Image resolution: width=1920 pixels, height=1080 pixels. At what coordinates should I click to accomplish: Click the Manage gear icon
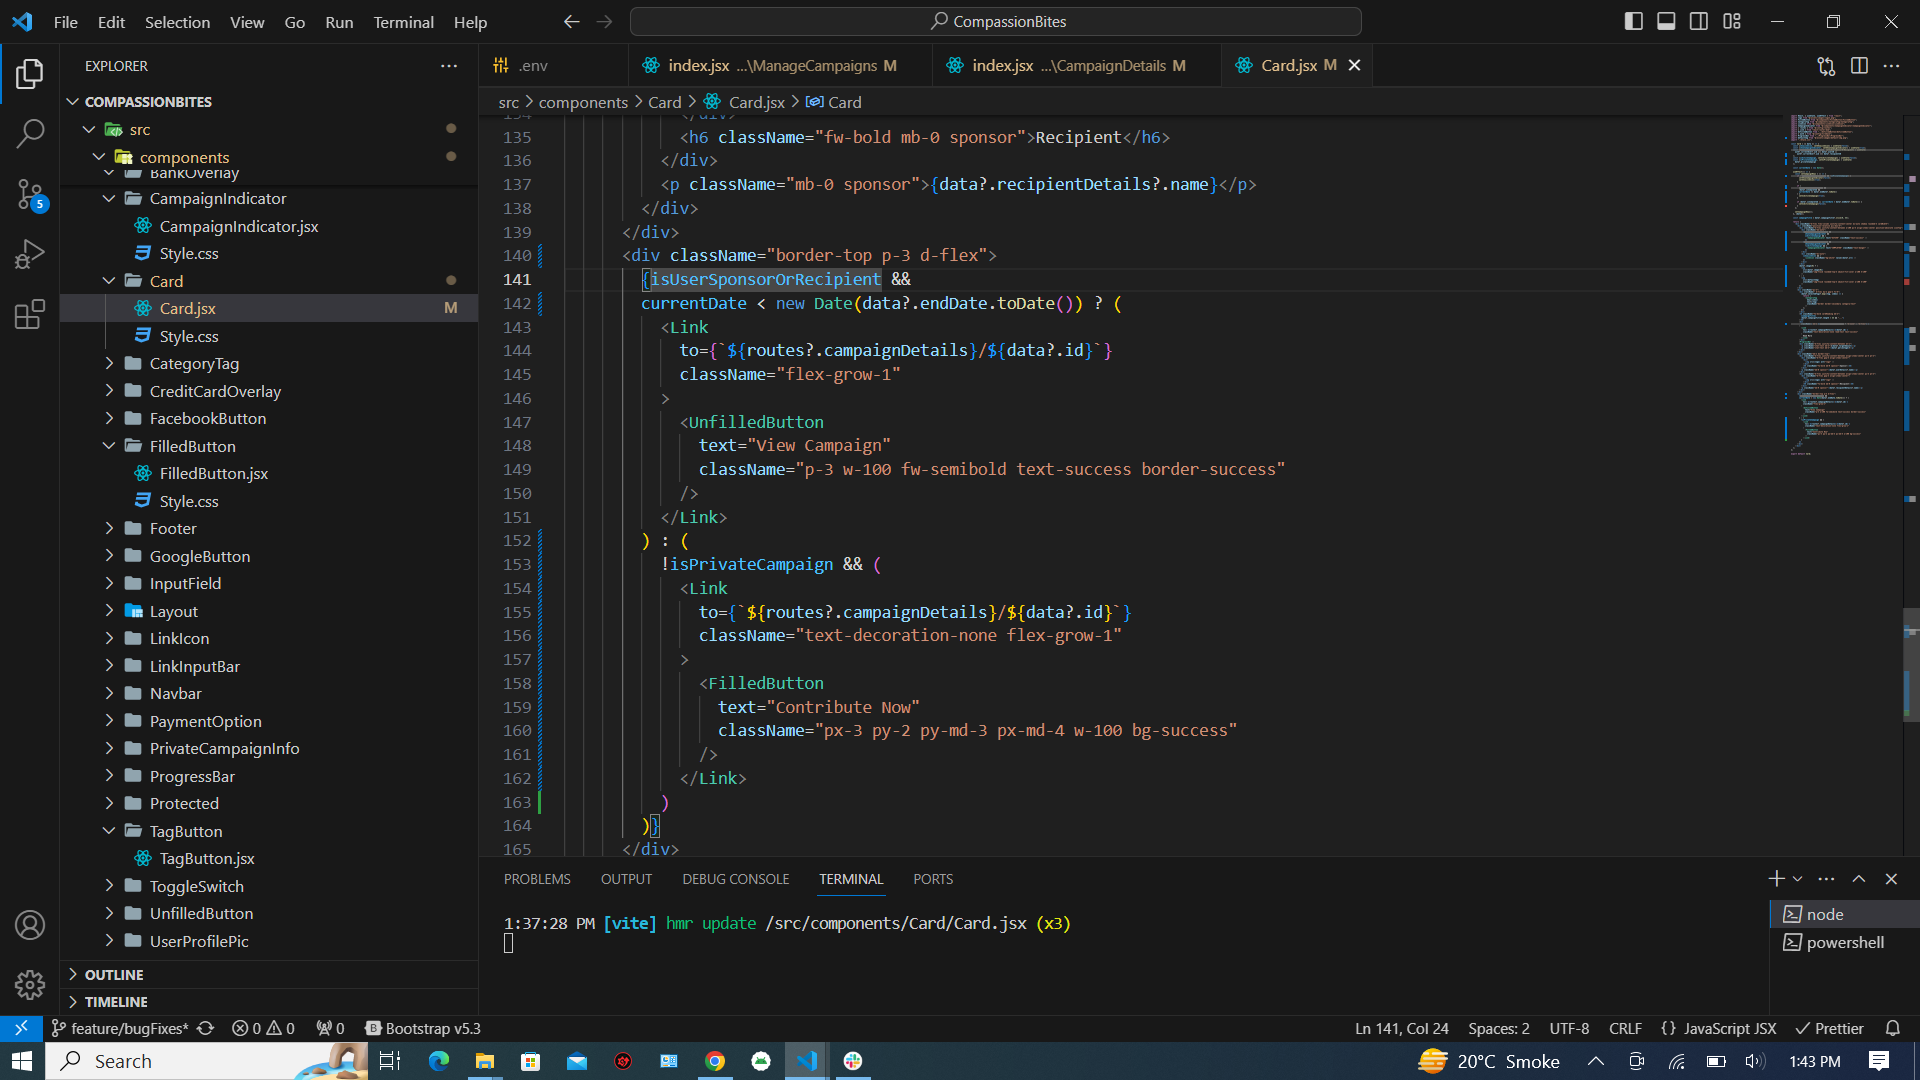pyautogui.click(x=30, y=985)
